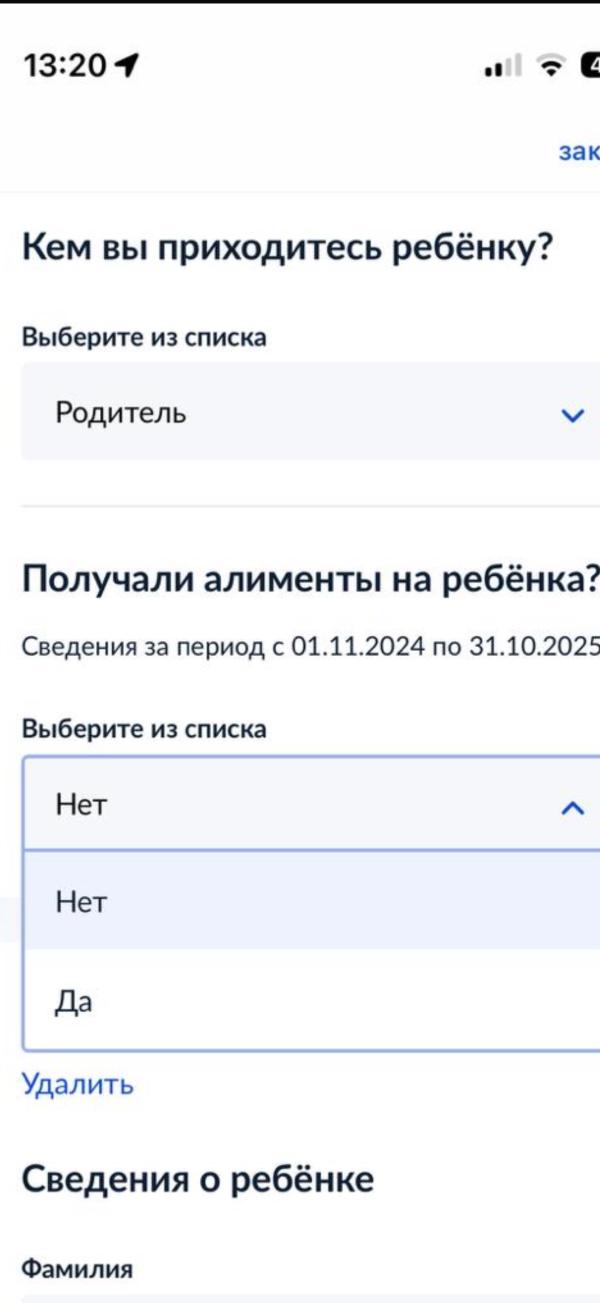The width and height of the screenshot is (600, 1303).
Task: Click the cellular signal bars icon
Action: [505, 63]
